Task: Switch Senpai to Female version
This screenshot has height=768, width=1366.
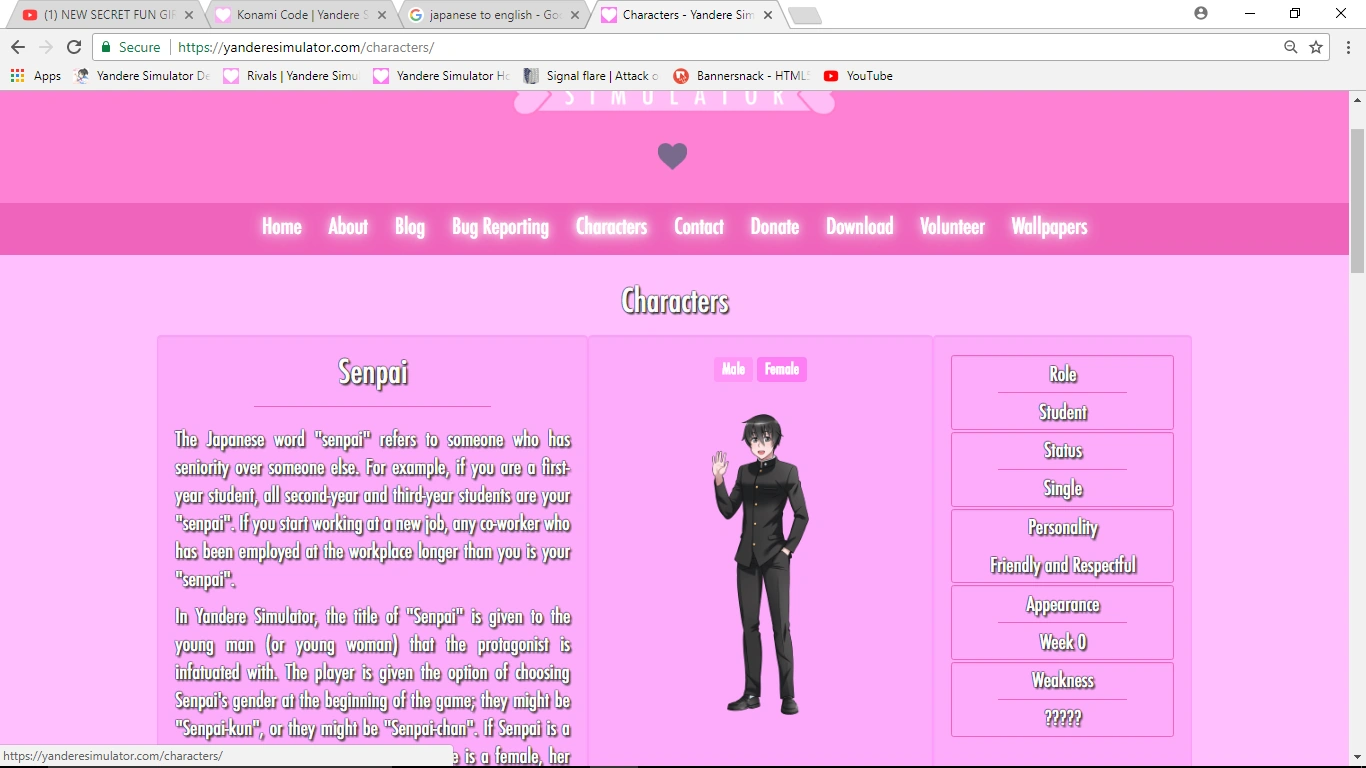Action: tap(781, 369)
